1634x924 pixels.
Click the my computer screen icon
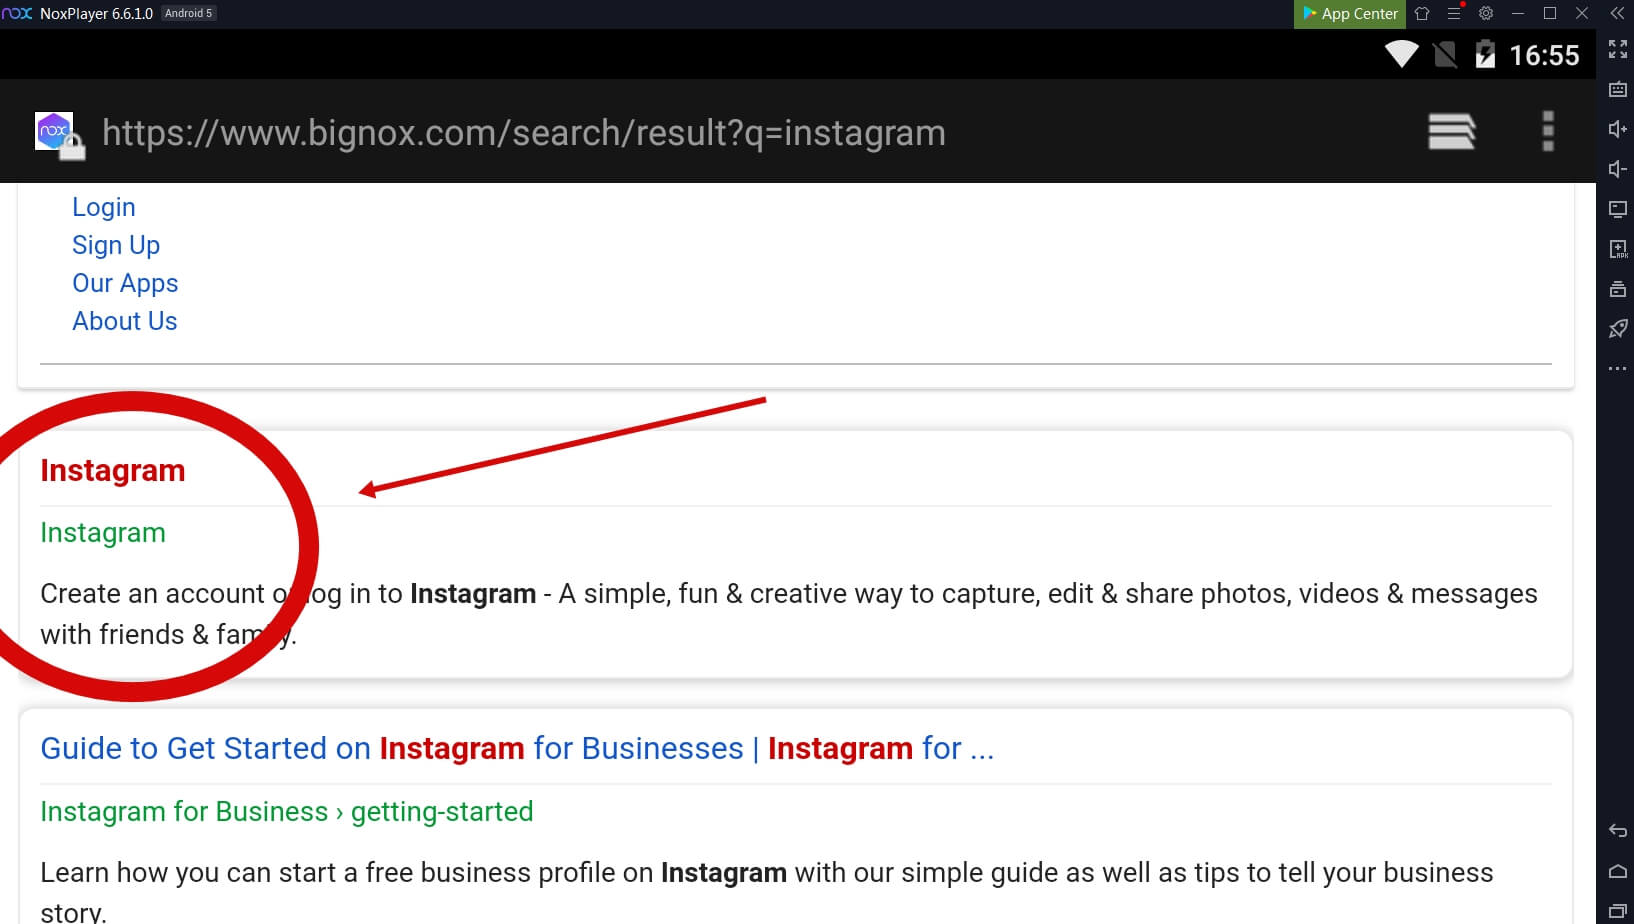1617,209
